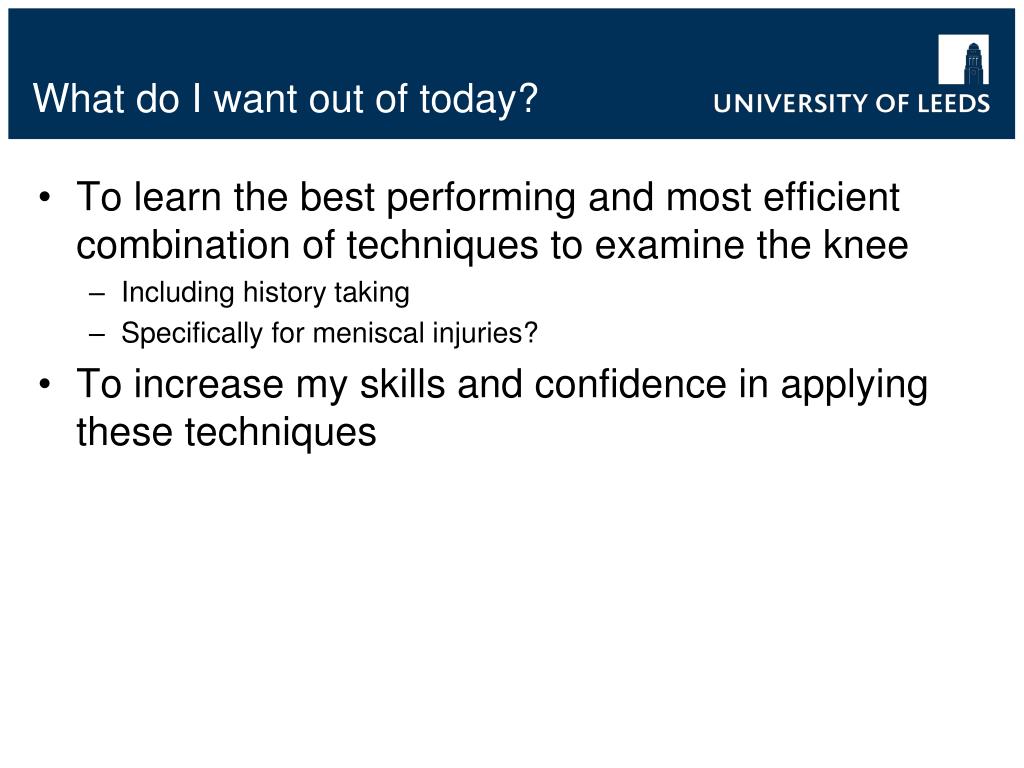The image size is (1024, 768).
Task: Click the word 'combination' in first bullet
Action: pos(184,245)
